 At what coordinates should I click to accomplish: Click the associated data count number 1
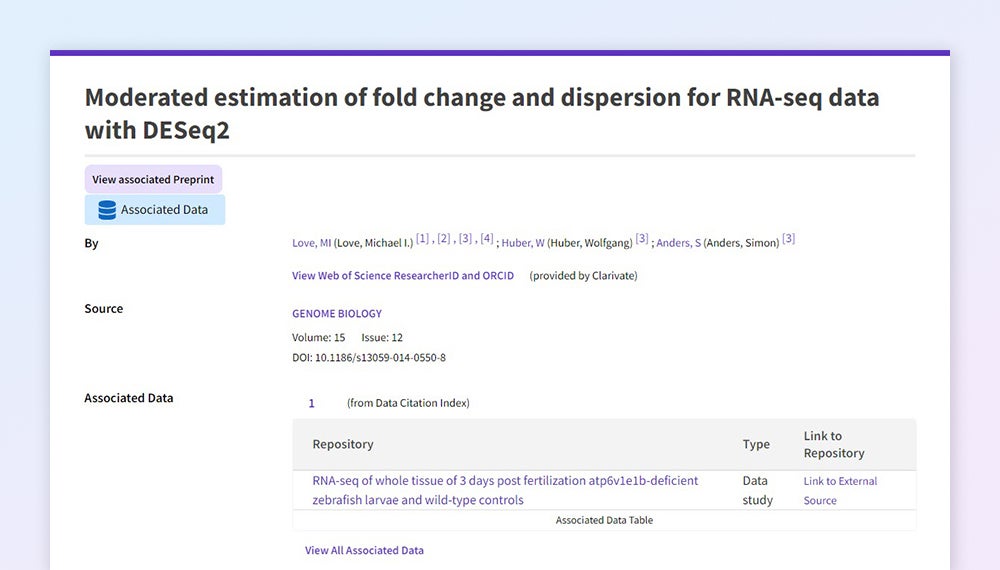[312, 404]
